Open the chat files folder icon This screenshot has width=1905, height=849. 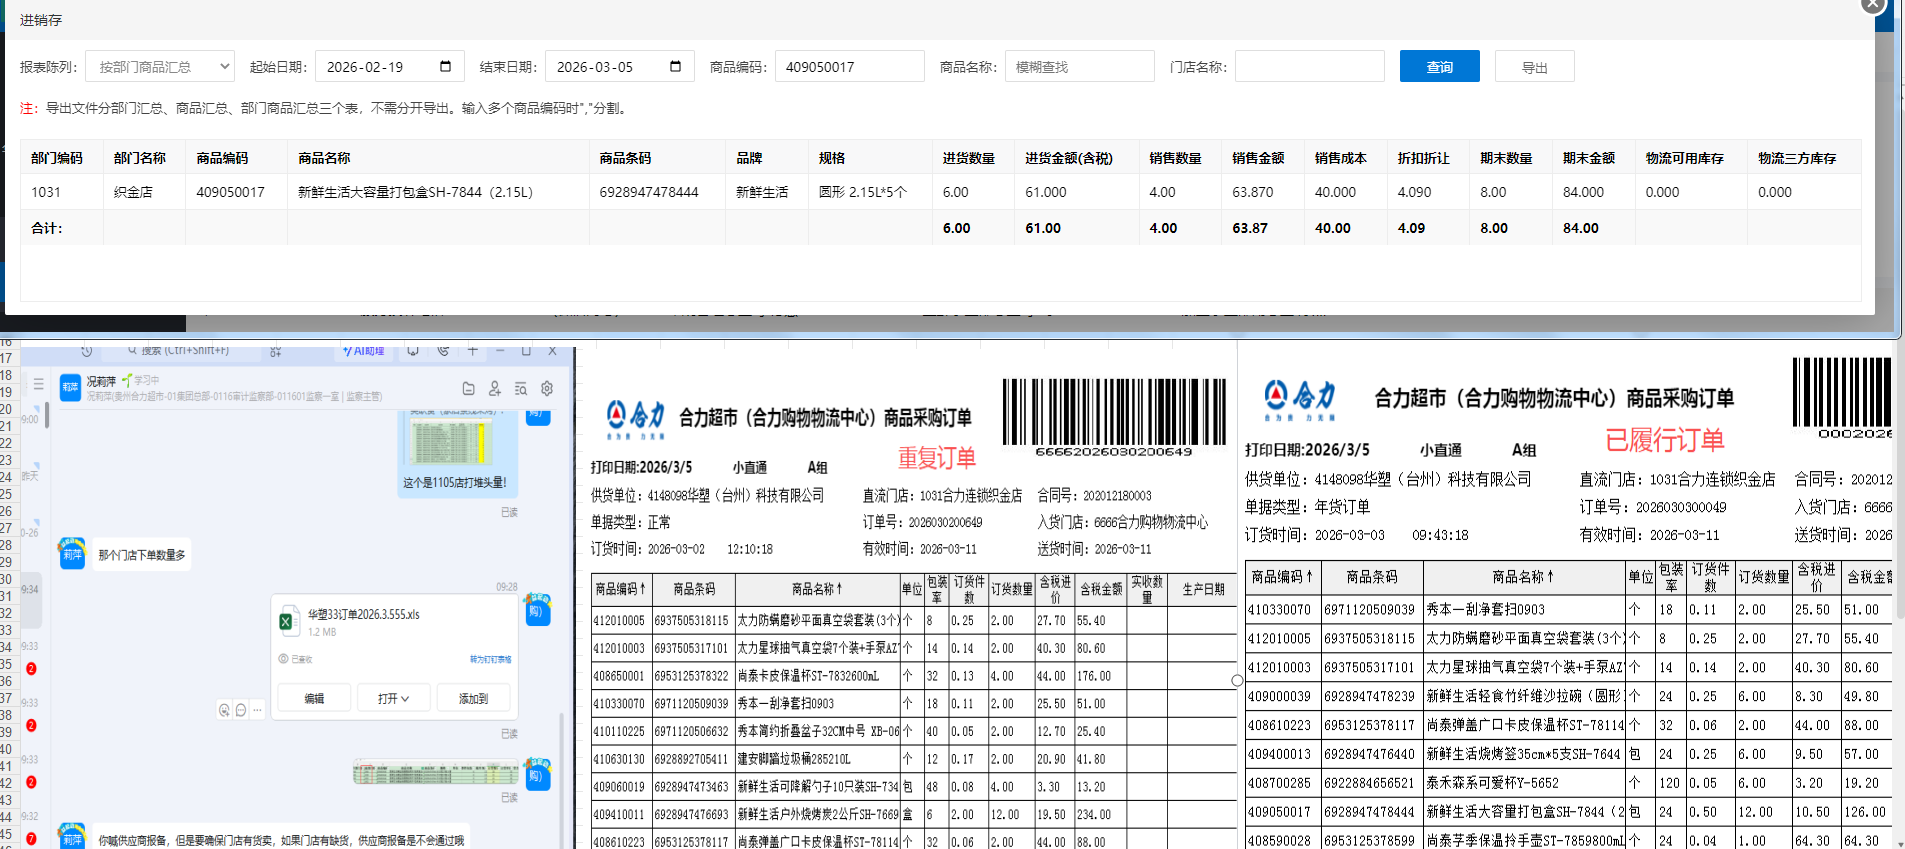(468, 388)
